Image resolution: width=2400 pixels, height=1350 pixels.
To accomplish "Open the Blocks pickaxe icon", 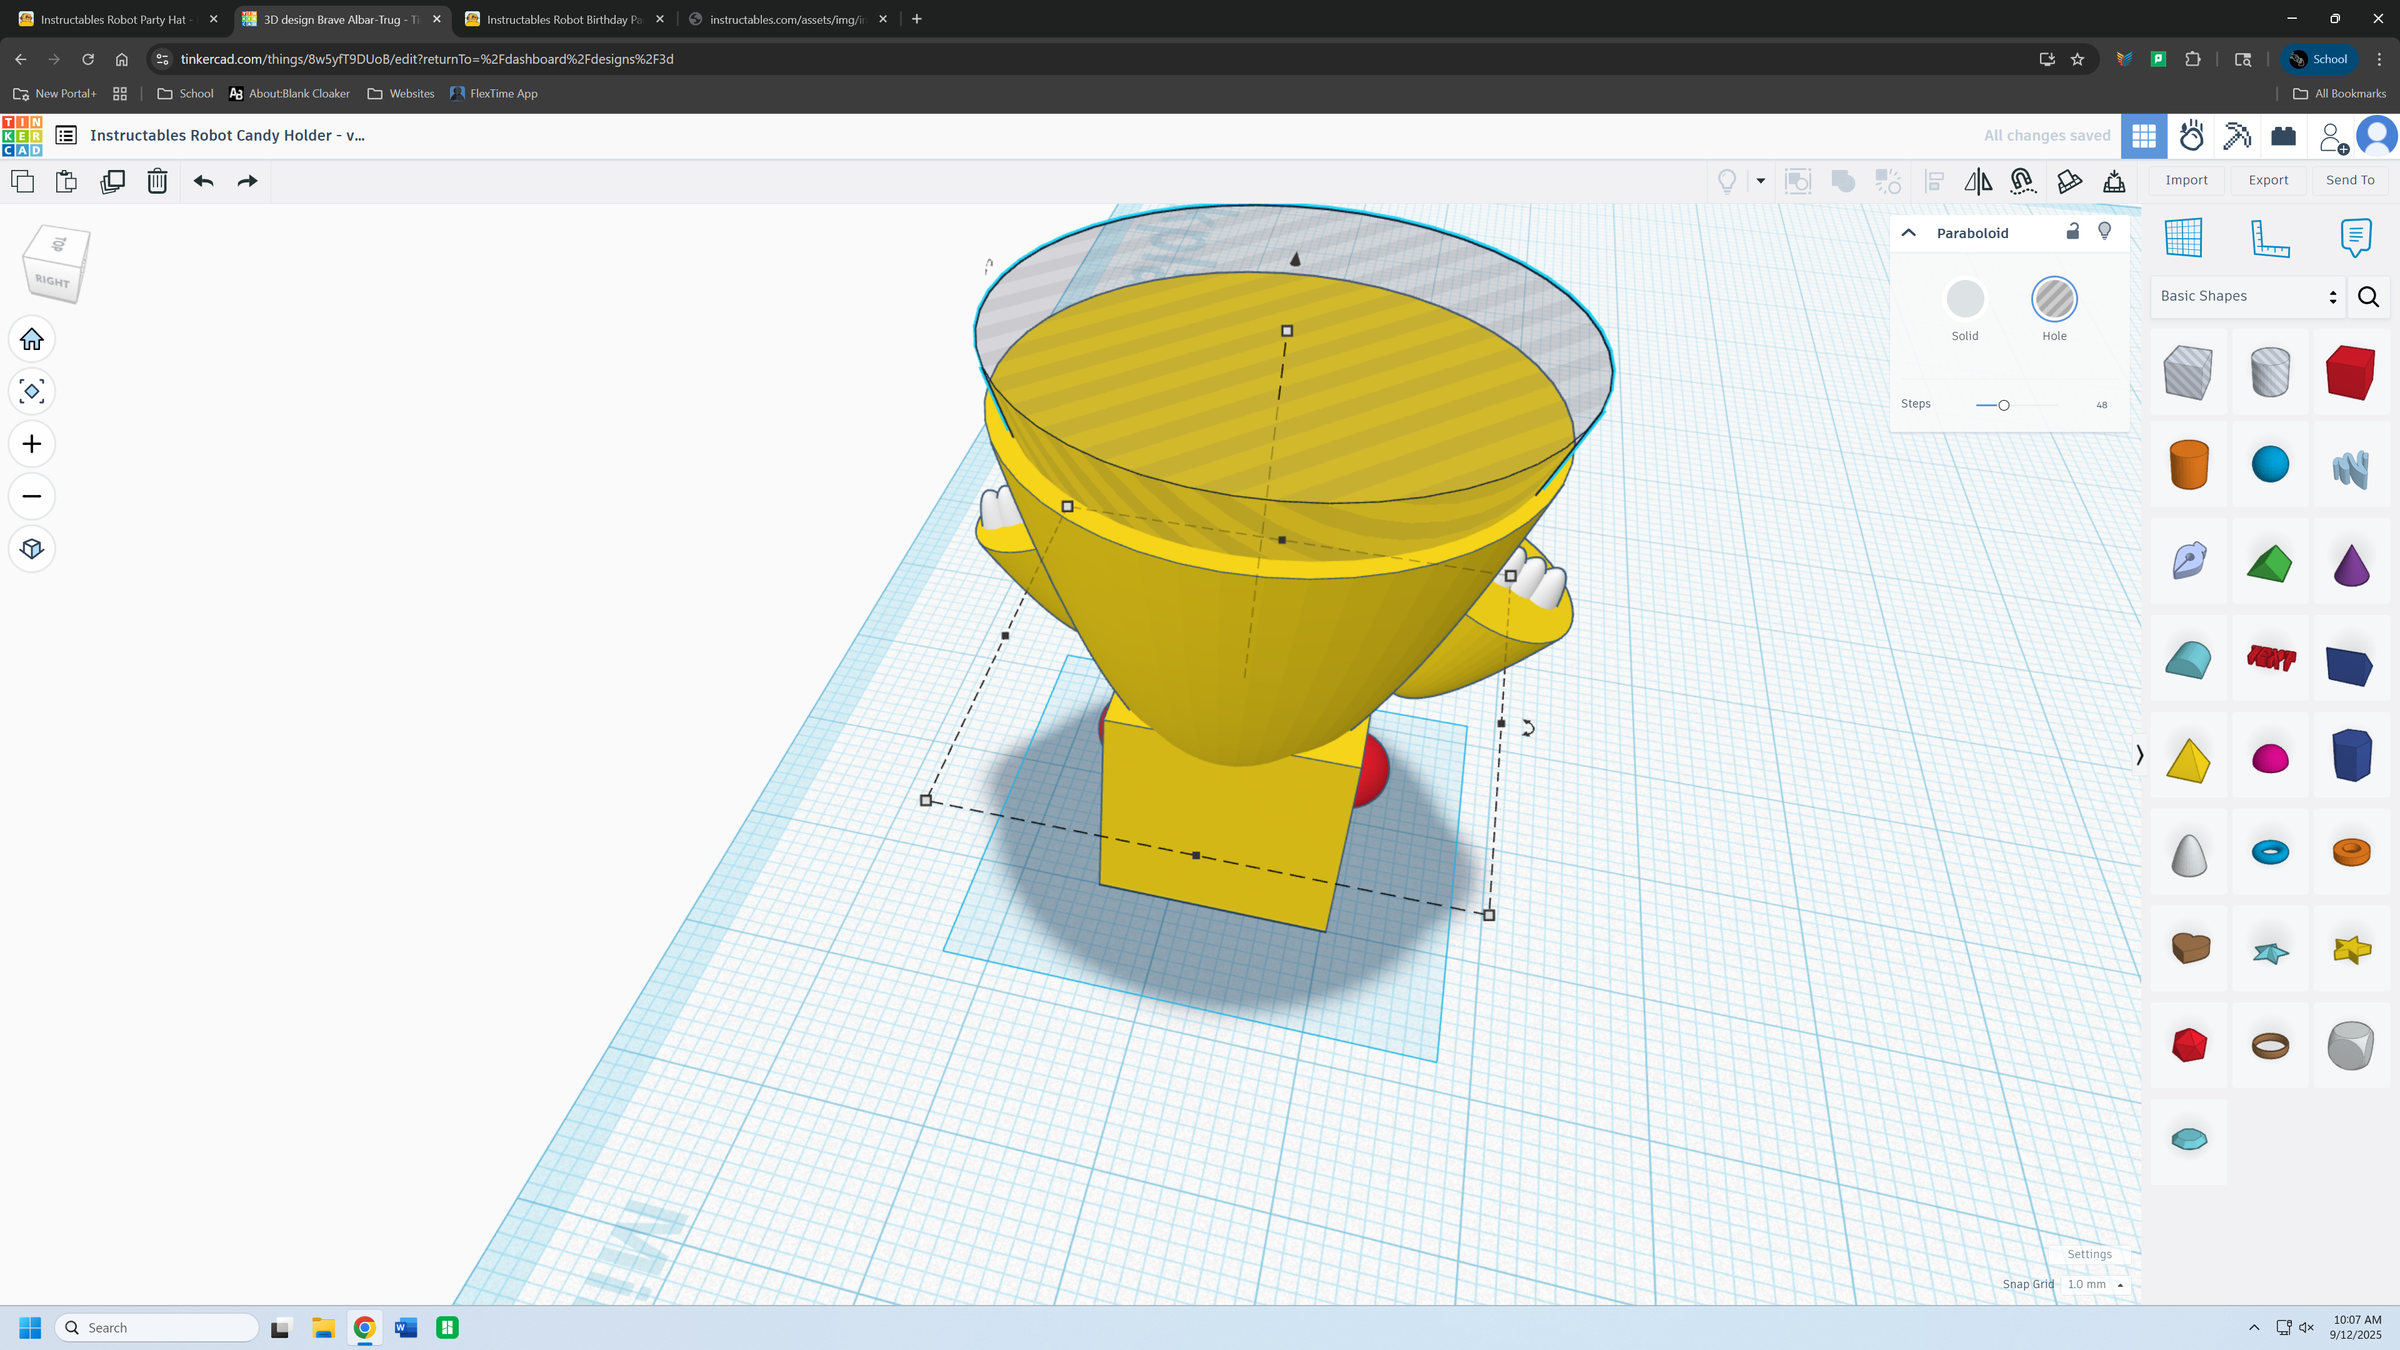I will coord(2237,136).
